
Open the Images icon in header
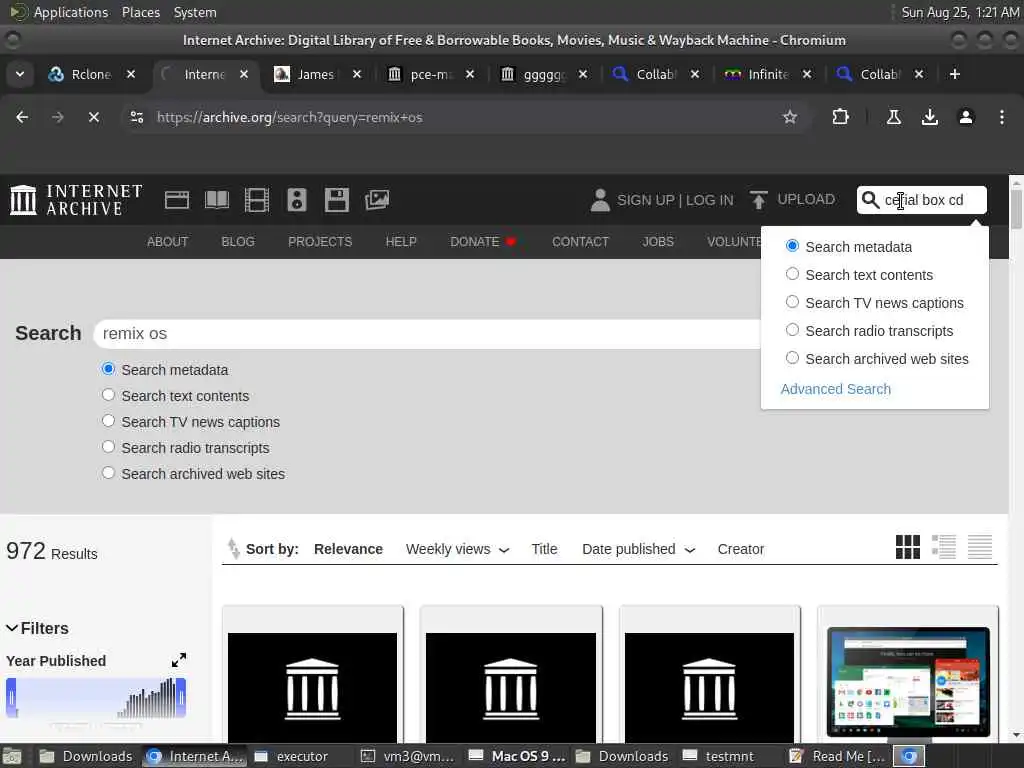point(377,200)
